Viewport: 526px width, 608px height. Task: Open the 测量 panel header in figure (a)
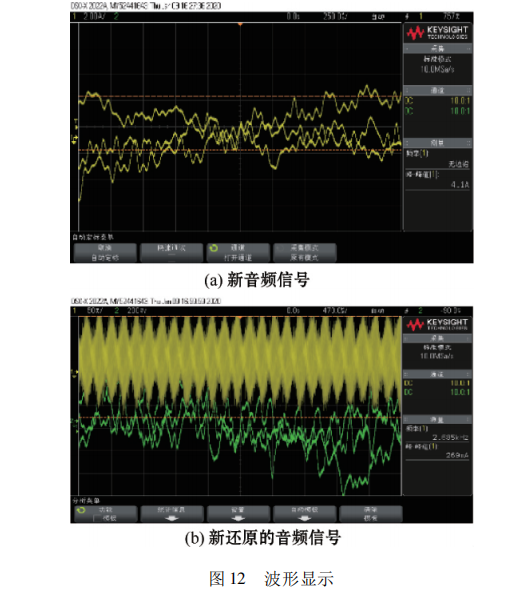click(438, 143)
